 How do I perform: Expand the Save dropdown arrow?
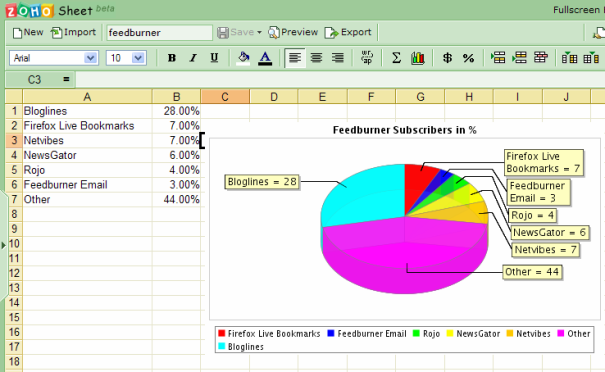coord(259,32)
